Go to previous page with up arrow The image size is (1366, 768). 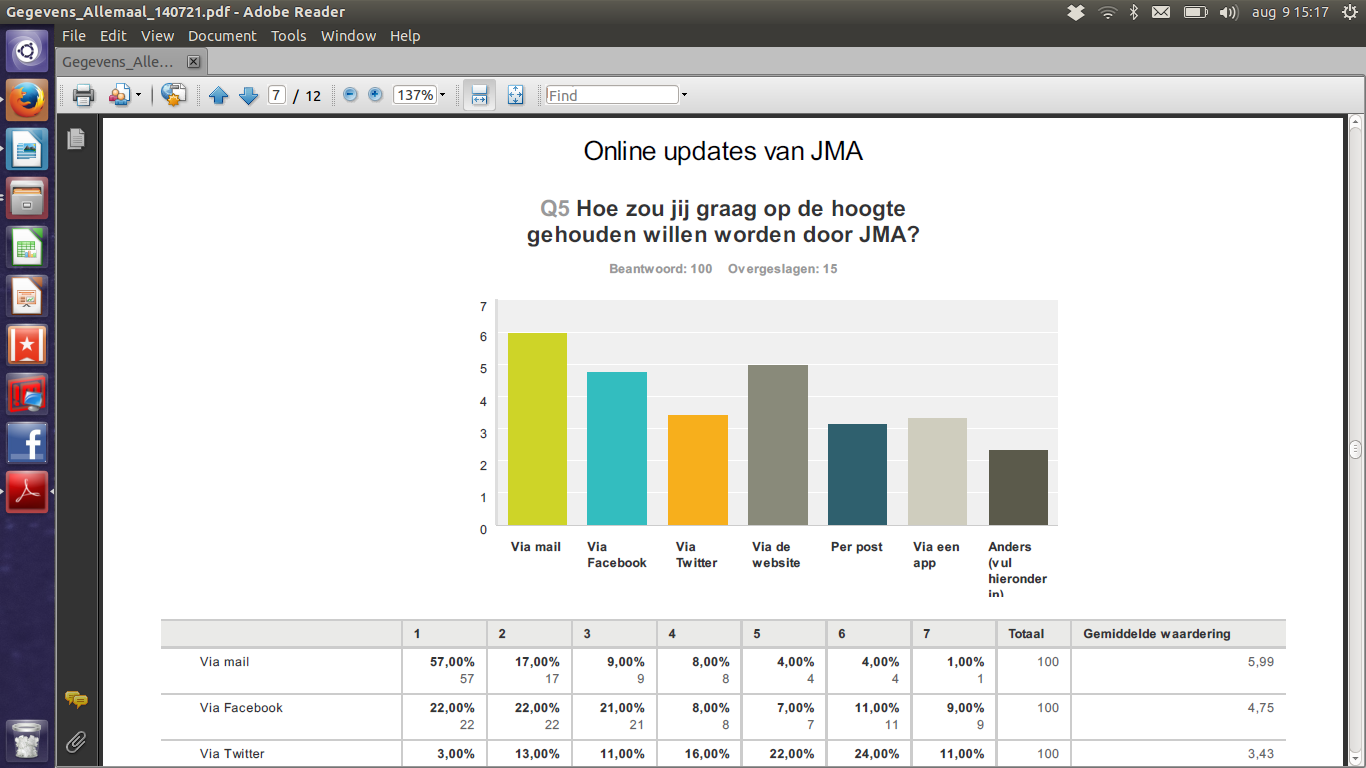(x=219, y=95)
